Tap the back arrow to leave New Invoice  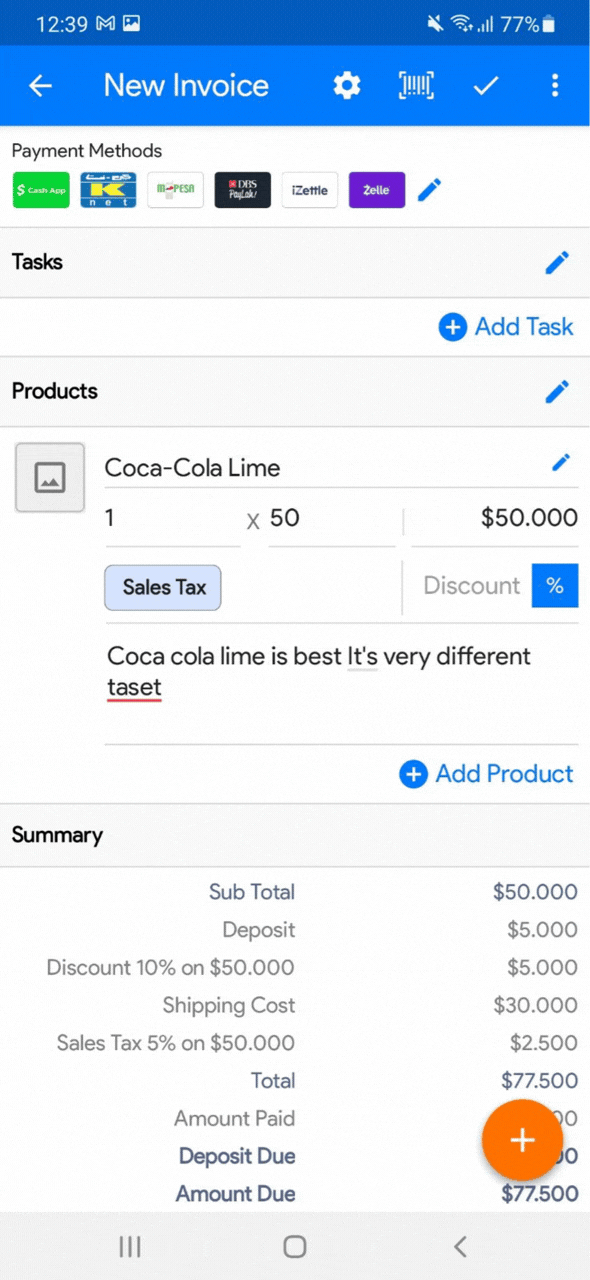[x=40, y=85]
